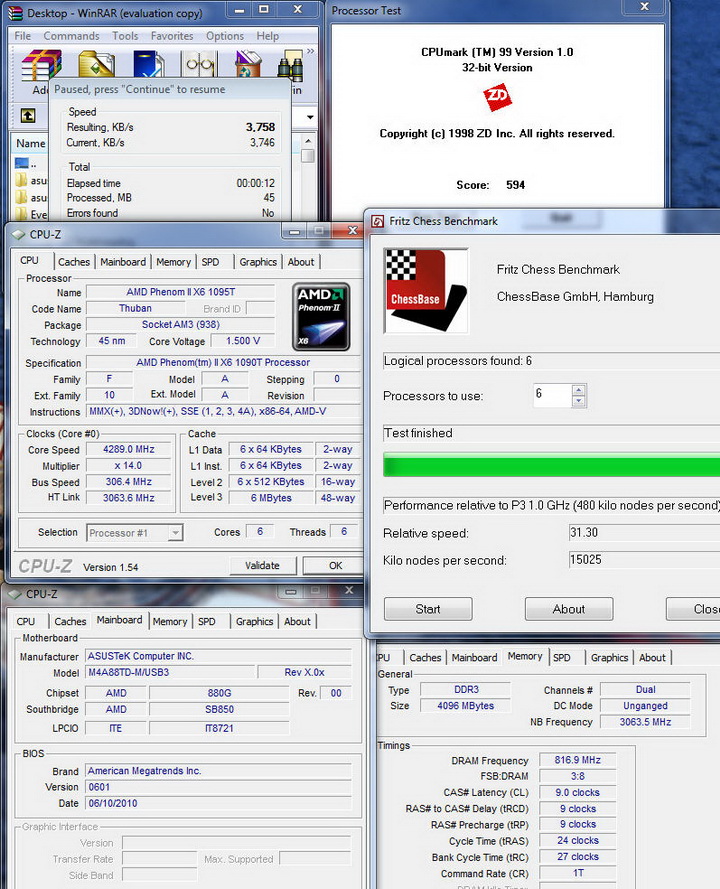Click the WinRAR Add archive icon
720x889 pixels.
pyautogui.click(x=41, y=64)
